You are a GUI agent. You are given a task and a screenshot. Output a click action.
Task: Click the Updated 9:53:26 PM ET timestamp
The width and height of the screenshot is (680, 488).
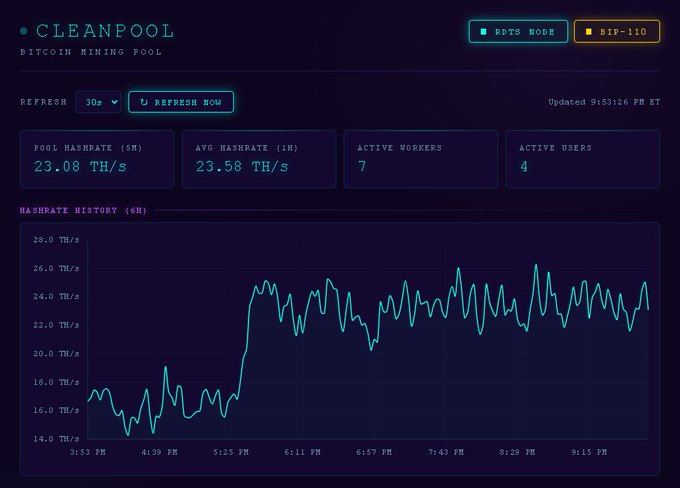[604, 102]
